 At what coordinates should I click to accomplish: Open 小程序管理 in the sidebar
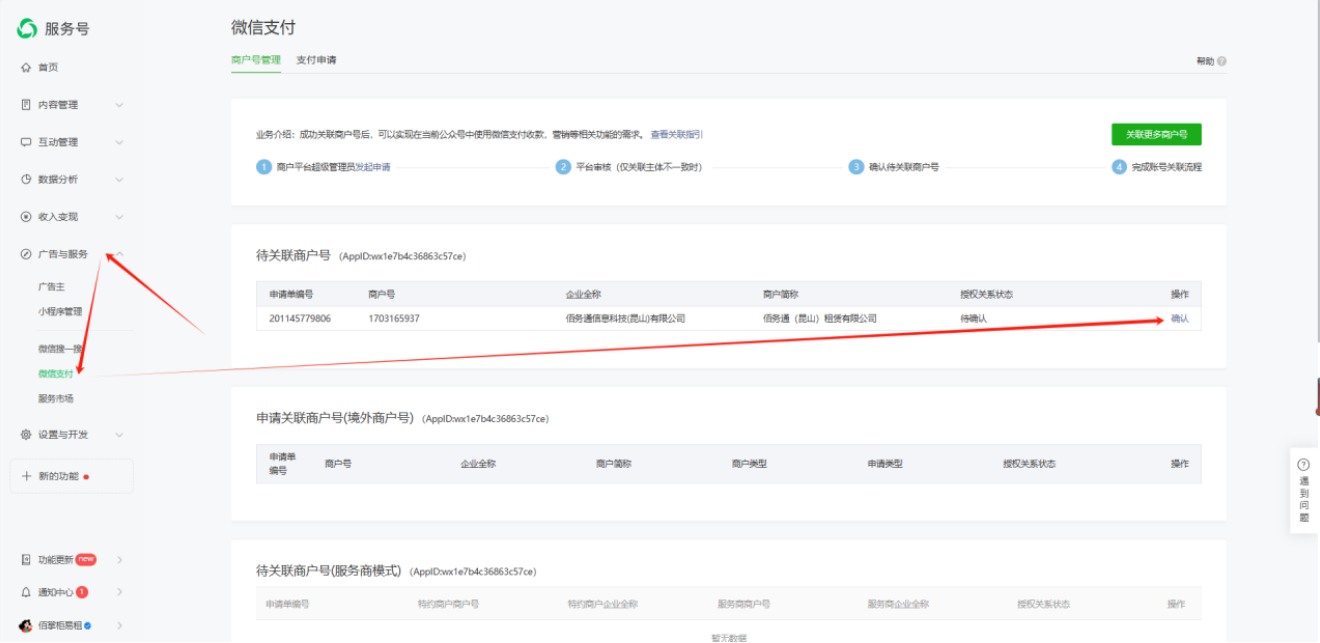pos(60,312)
